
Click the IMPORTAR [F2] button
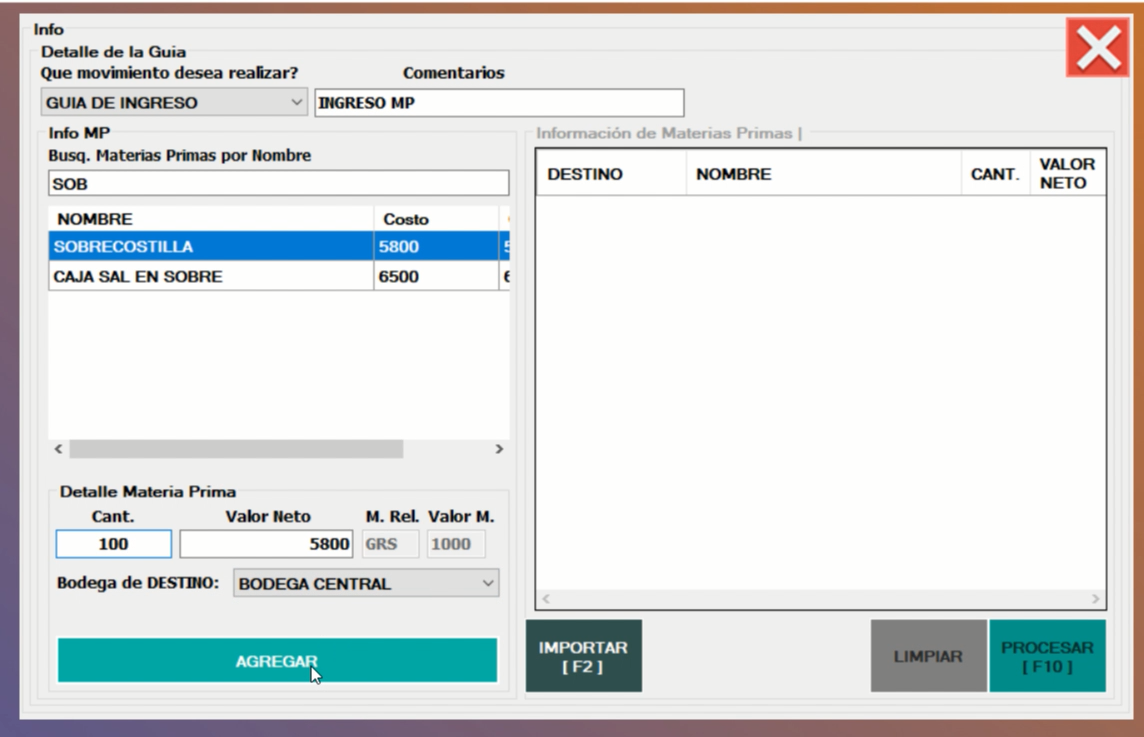click(583, 657)
